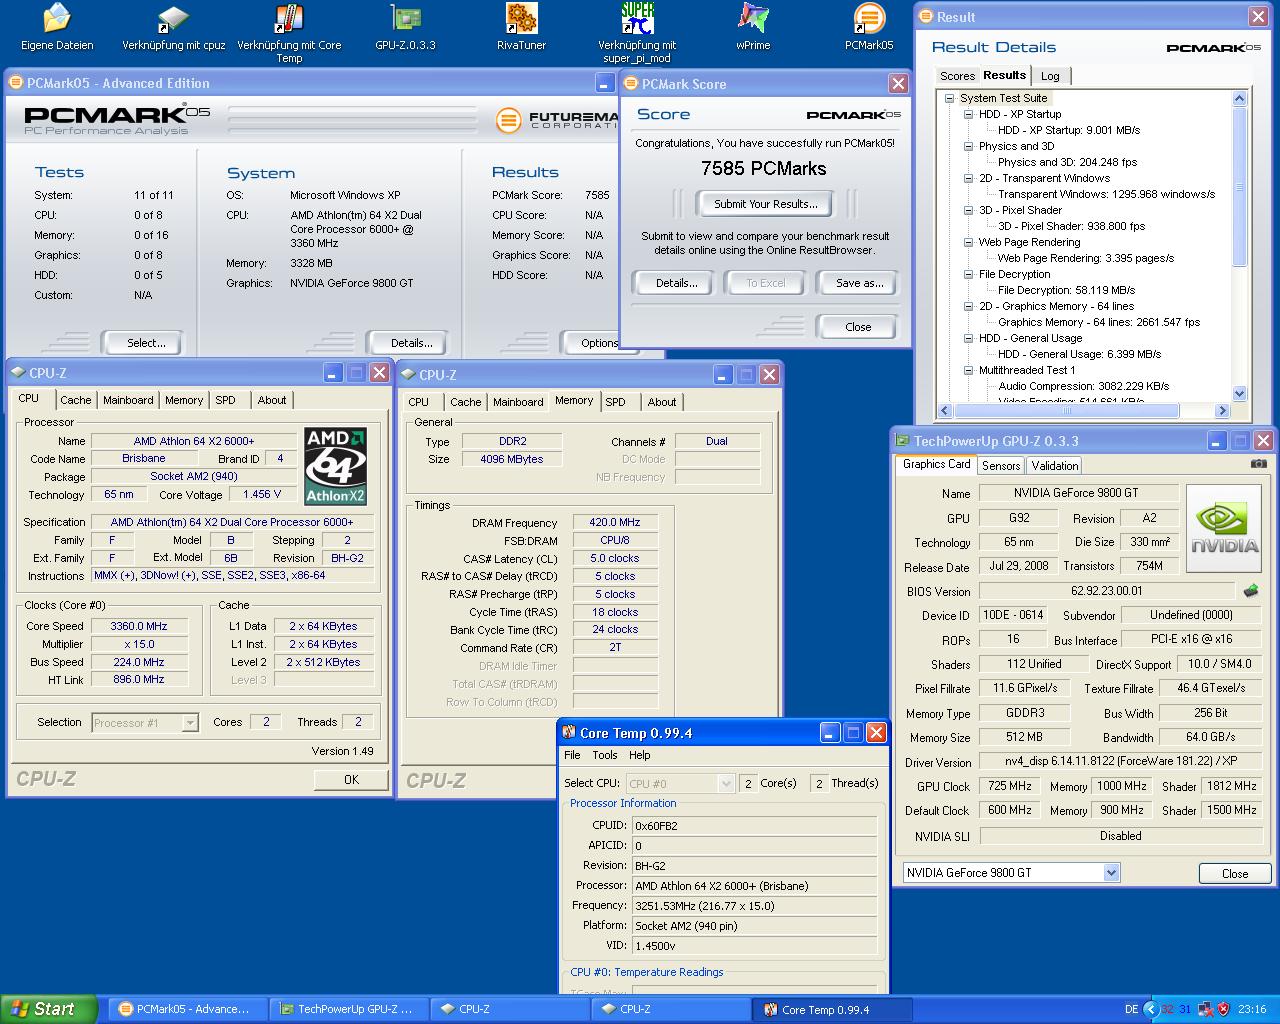The image size is (1280, 1024).
Task: Click the security shield tray icon
Action: [x=1223, y=1009]
